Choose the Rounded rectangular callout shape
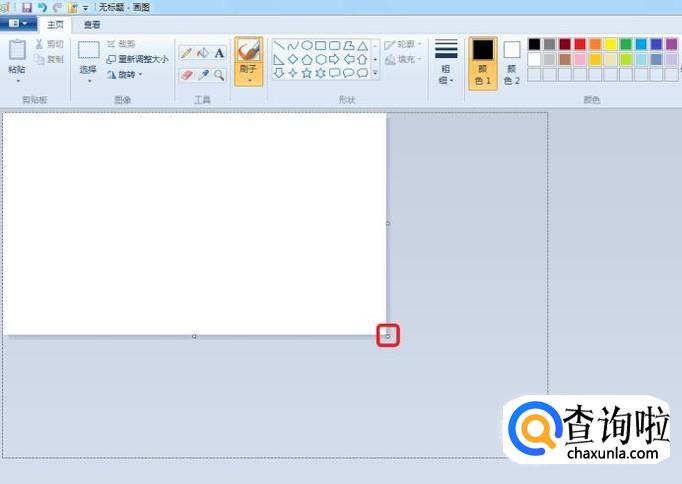 pos(334,73)
